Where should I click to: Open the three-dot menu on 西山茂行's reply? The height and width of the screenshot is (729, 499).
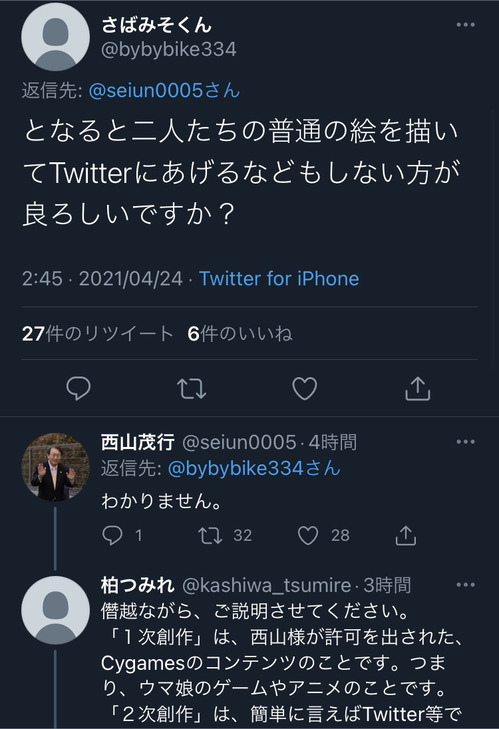pos(466,442)
